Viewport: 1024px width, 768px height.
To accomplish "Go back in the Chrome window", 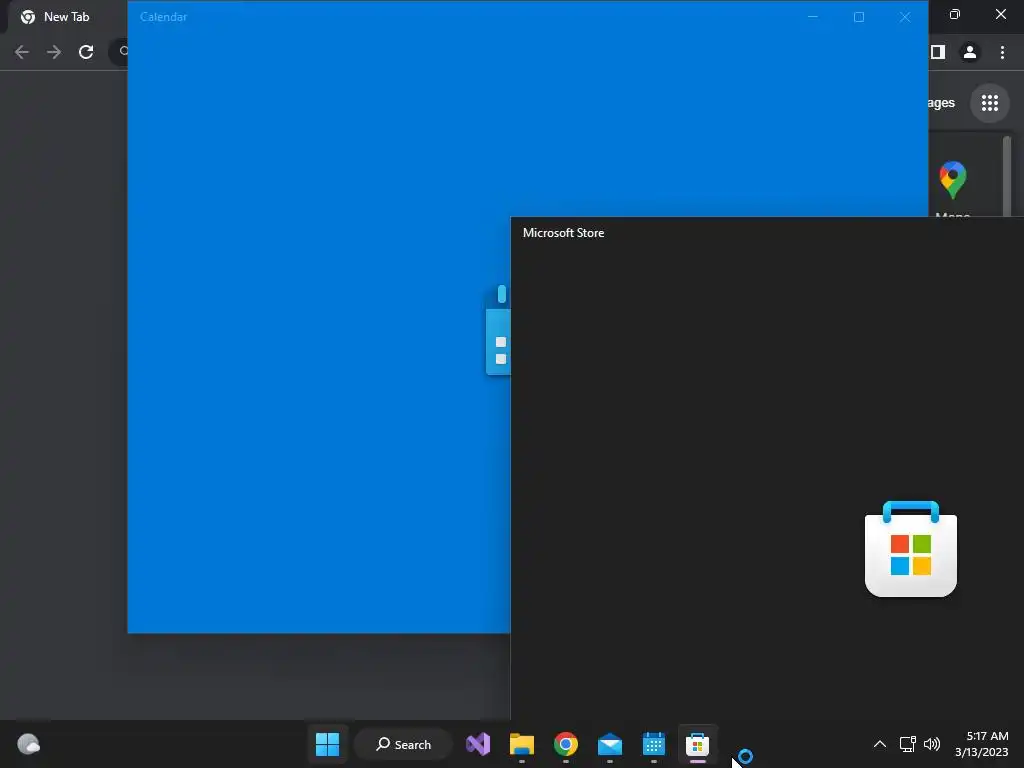I will [x=22, y=52].
